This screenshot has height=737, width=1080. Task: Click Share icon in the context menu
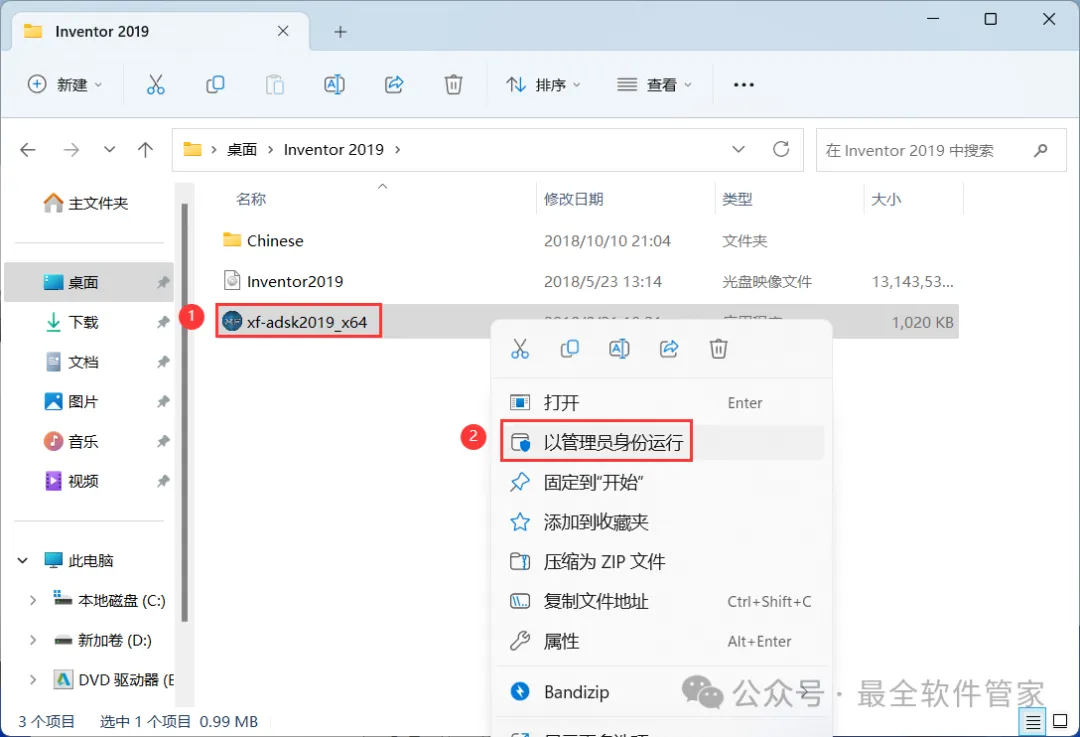[x=669, y=349]
